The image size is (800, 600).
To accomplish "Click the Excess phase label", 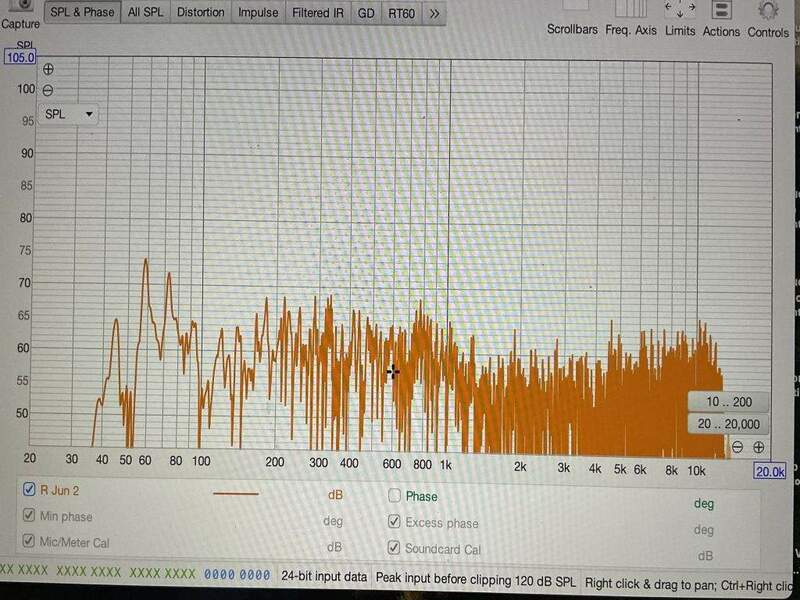I will 442,523.
